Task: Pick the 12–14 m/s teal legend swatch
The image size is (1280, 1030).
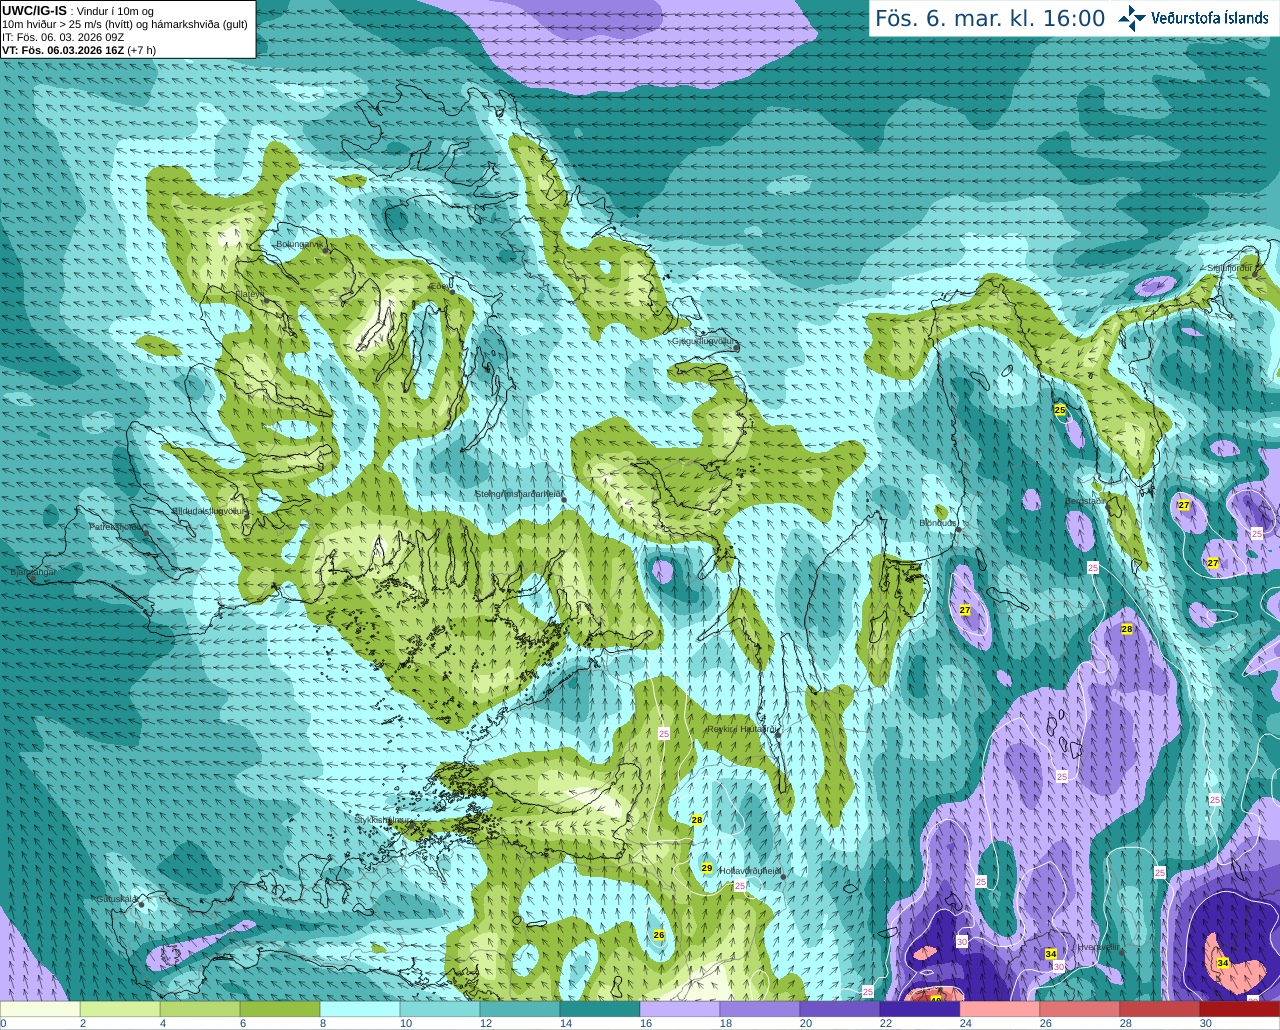Action: click(520, 1009)
